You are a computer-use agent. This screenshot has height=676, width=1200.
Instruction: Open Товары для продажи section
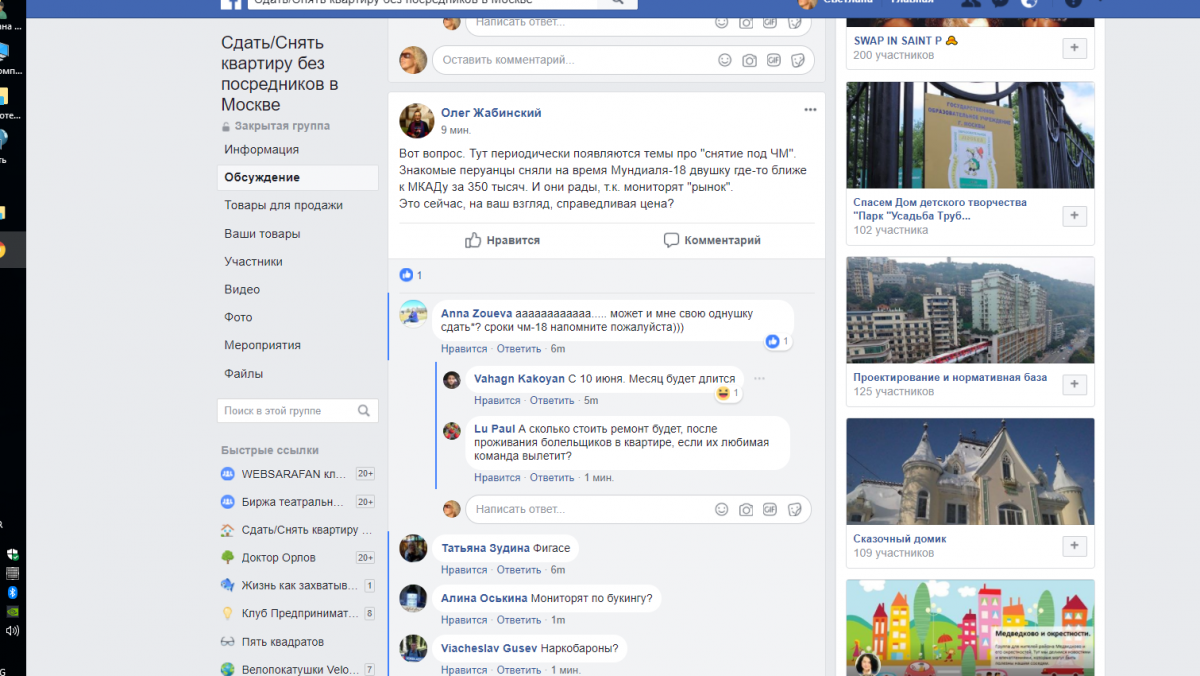click(283, 206)
